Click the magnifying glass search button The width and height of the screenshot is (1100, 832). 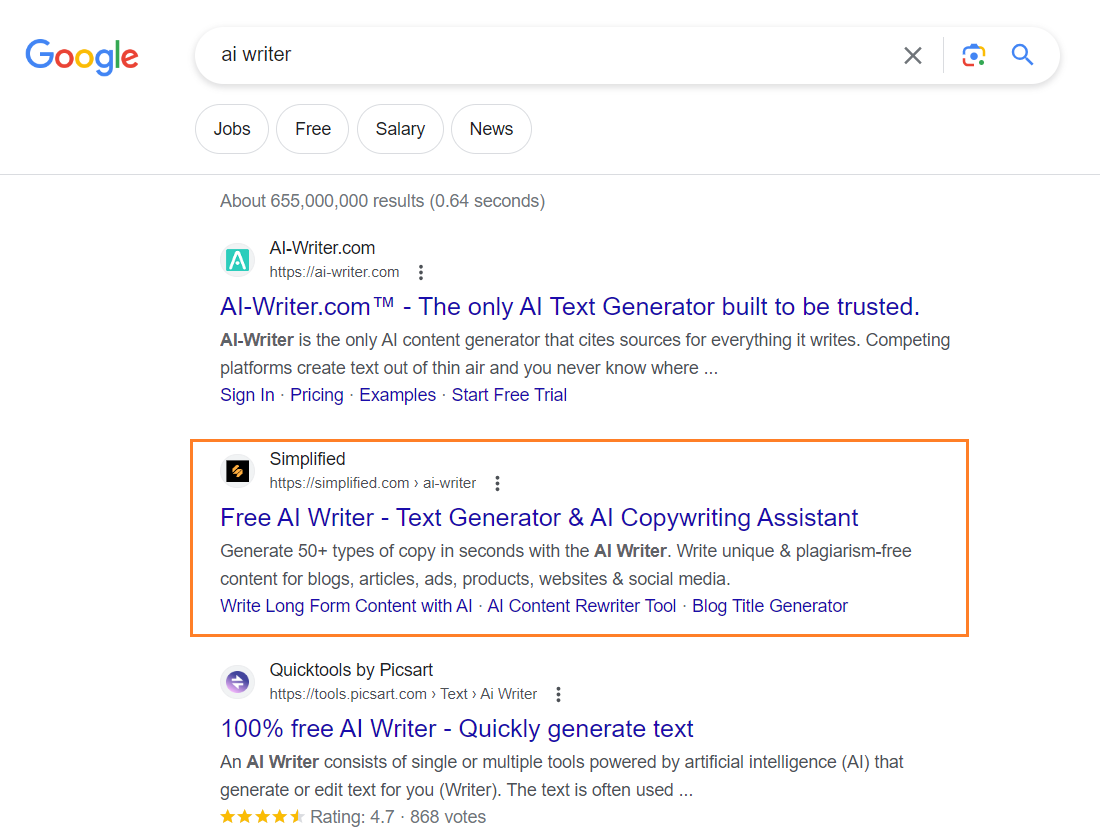tap(1022, 55)
